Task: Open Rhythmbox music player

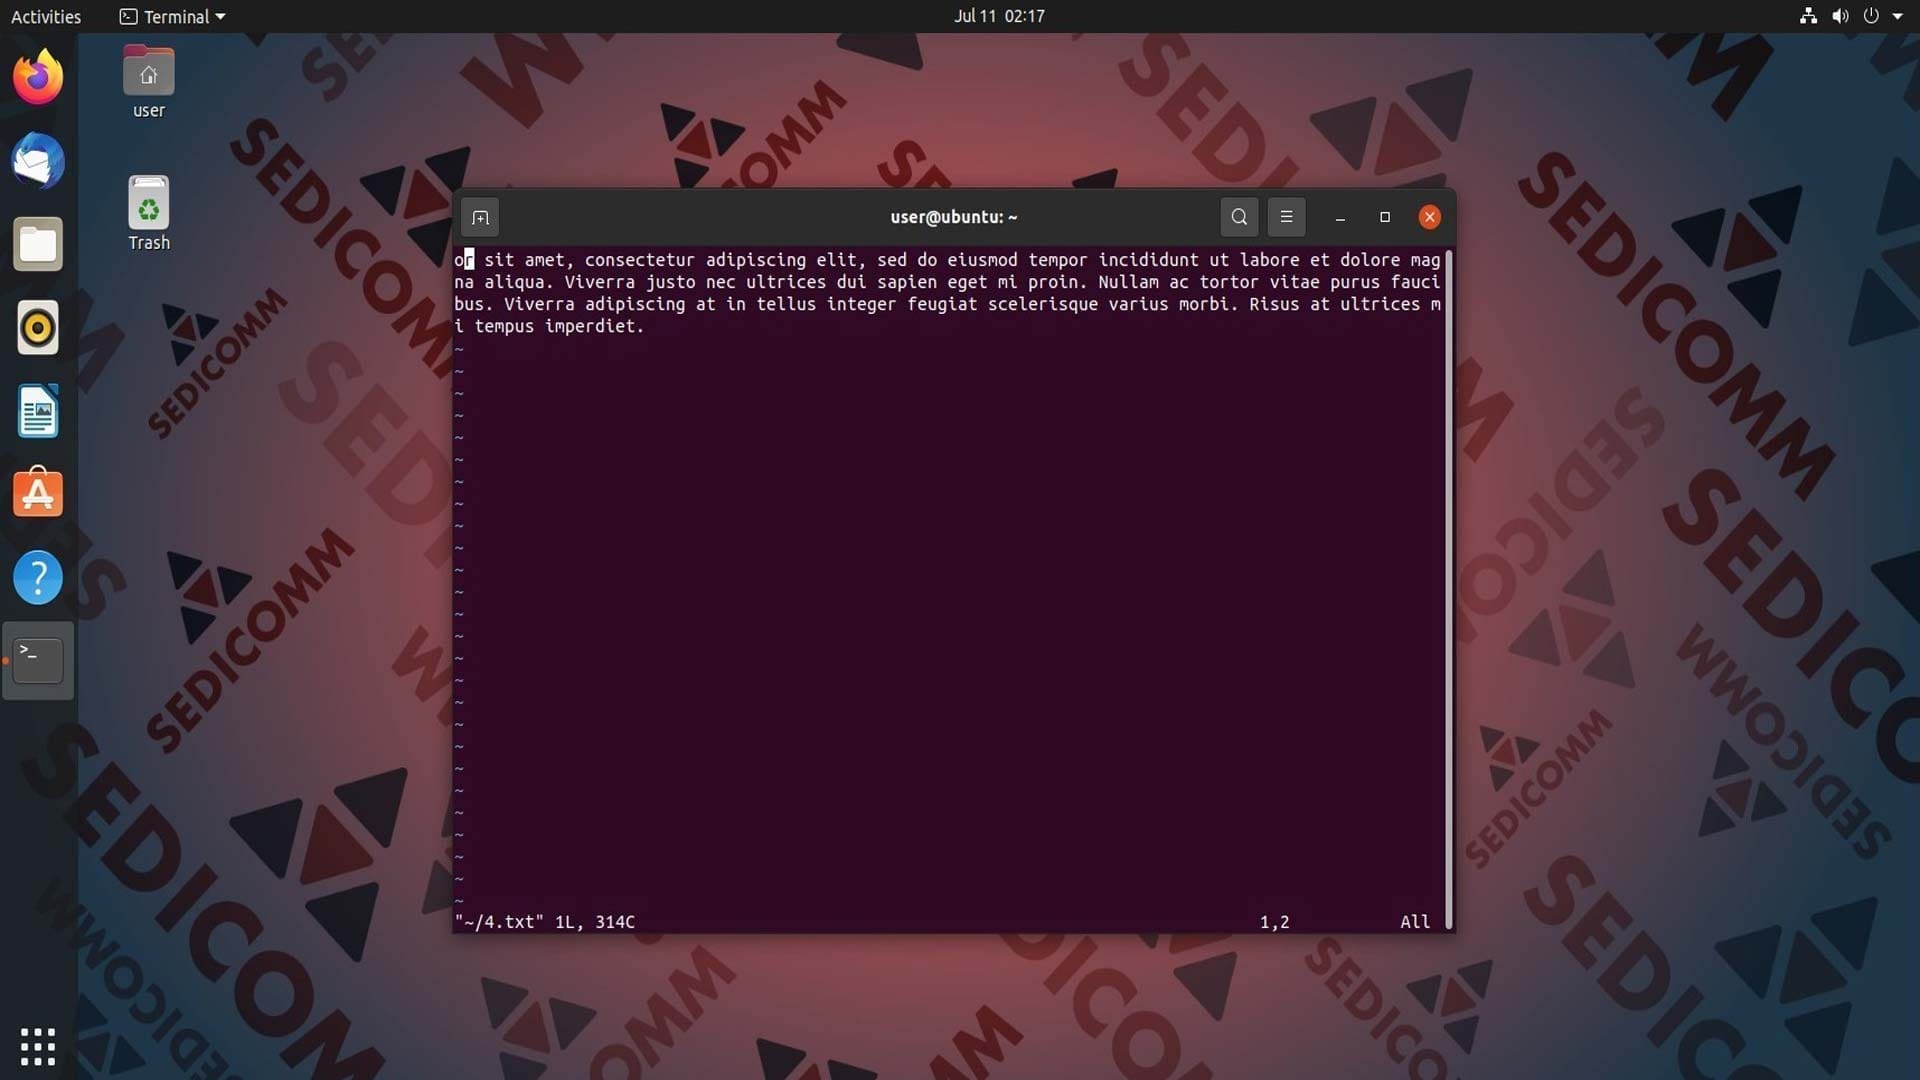Action: 38,327
